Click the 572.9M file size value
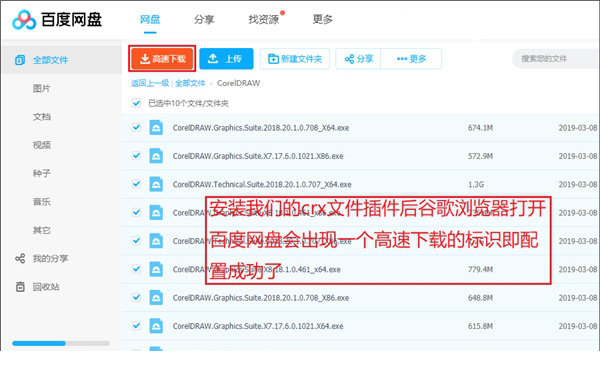 click(480, 156)
